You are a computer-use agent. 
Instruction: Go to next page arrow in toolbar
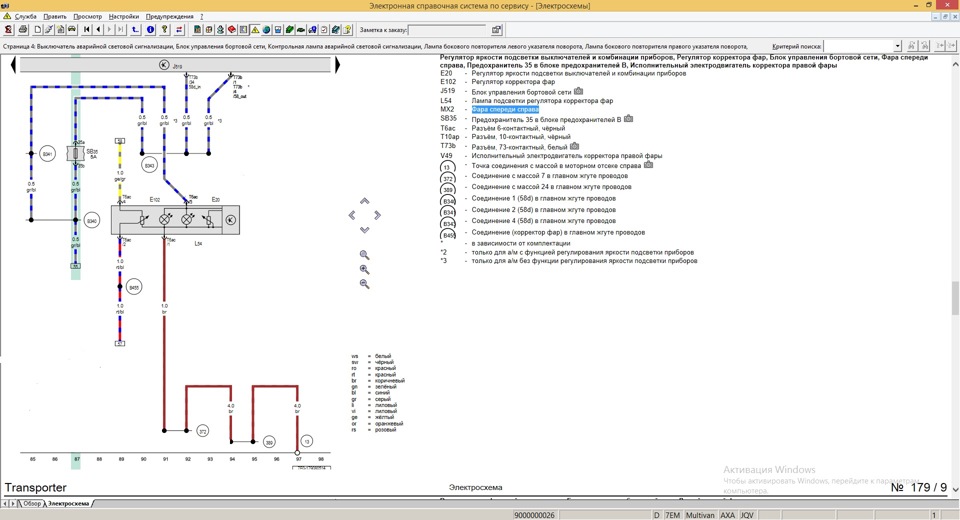coord(109,29)
